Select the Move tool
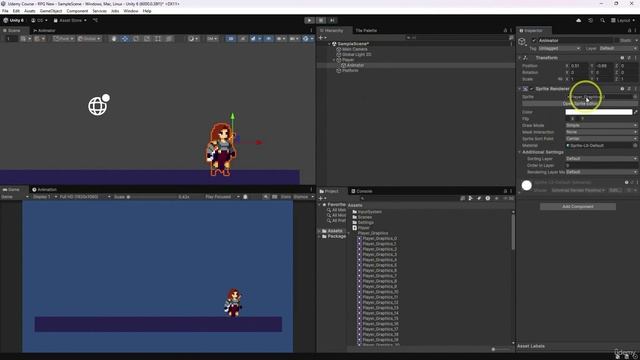The width and height of the screenshot is (640, 360). pyautogui.click(x=125, y=39)
